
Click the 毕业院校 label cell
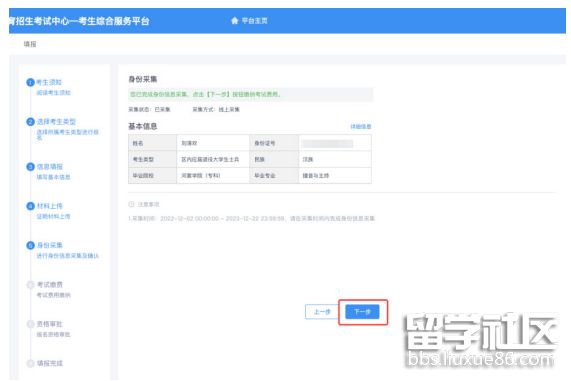pos(153,176)
